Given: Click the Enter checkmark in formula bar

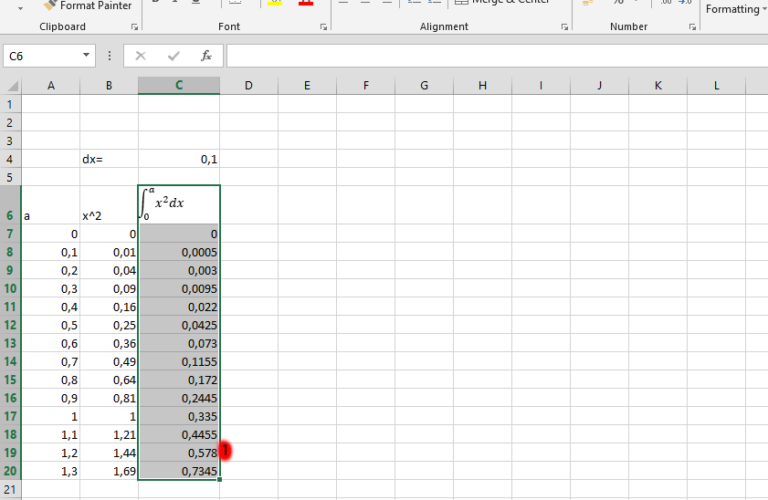Looking at the screenshot, I should pyautogui.click(x=173, y=56).
